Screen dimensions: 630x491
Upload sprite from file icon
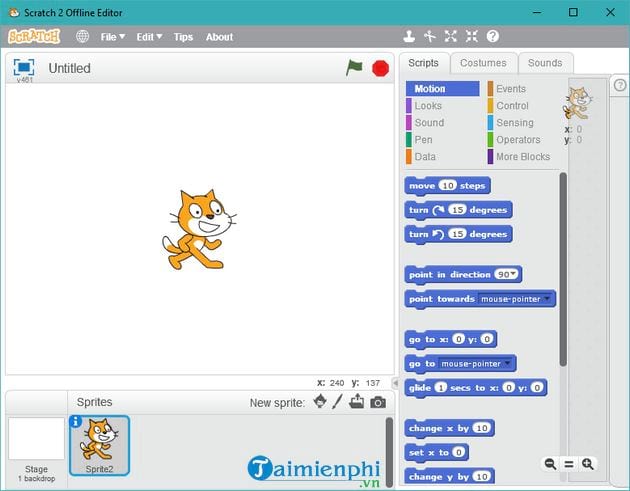pyautogui.click(x=356, y=401)
